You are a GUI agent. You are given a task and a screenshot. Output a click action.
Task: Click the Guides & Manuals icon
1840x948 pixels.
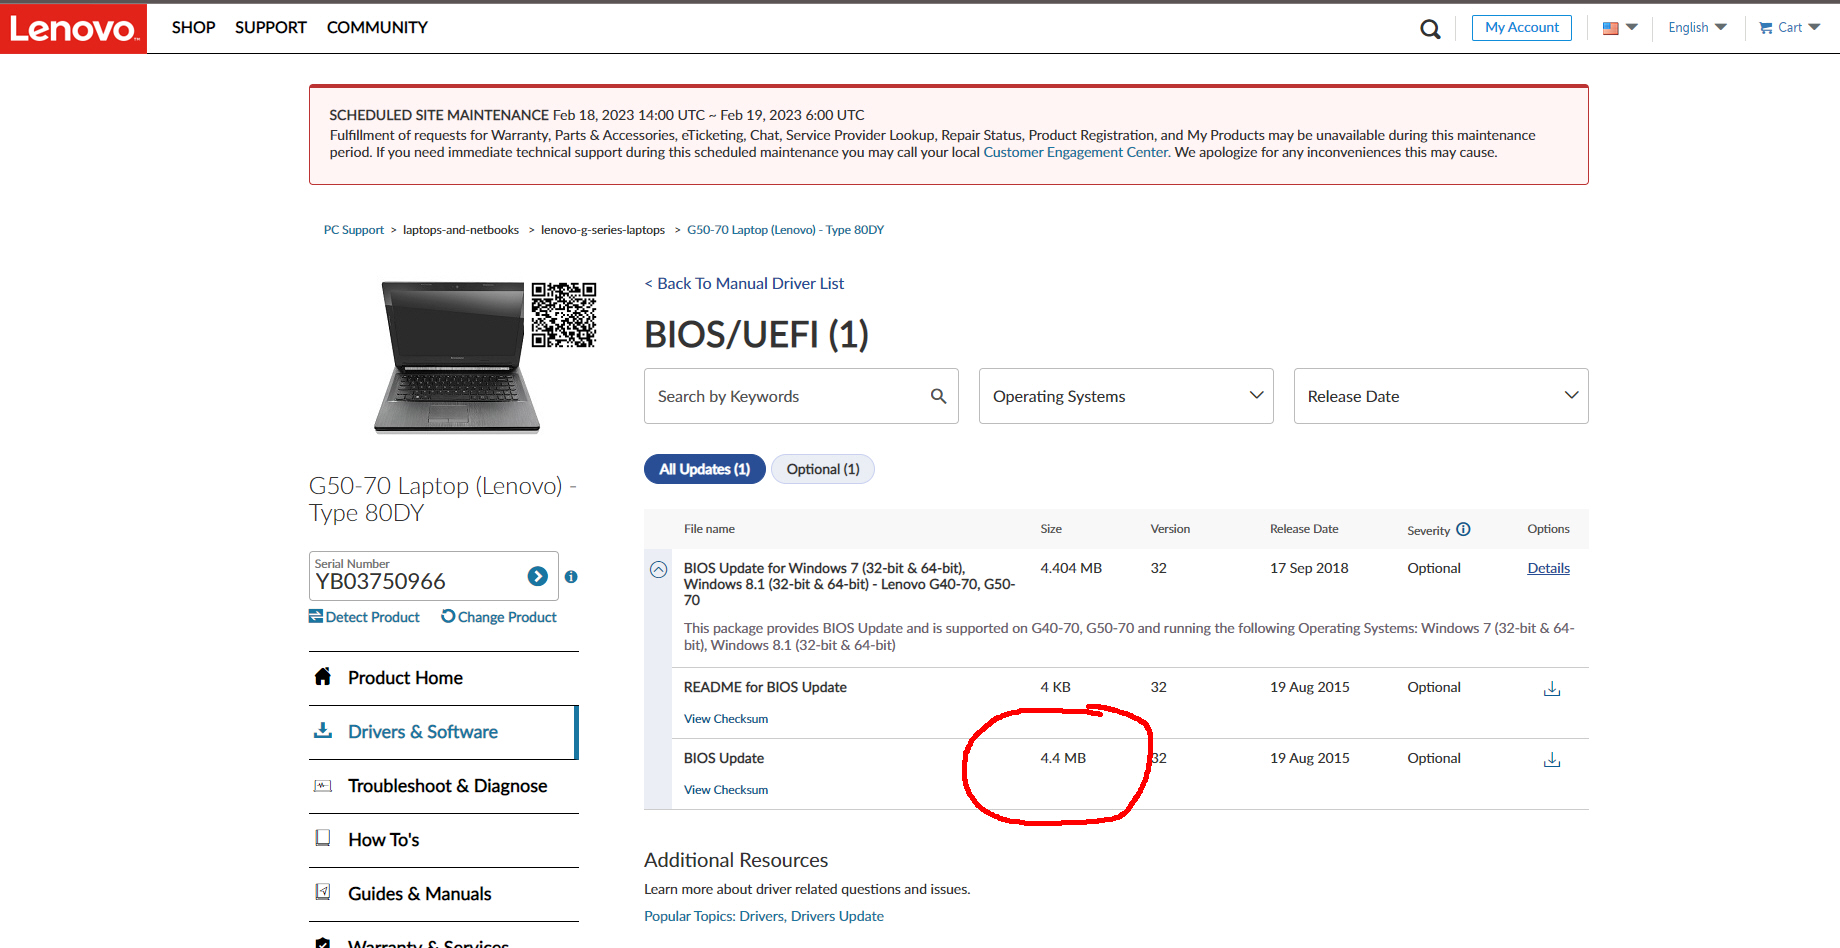coord(323,892)
